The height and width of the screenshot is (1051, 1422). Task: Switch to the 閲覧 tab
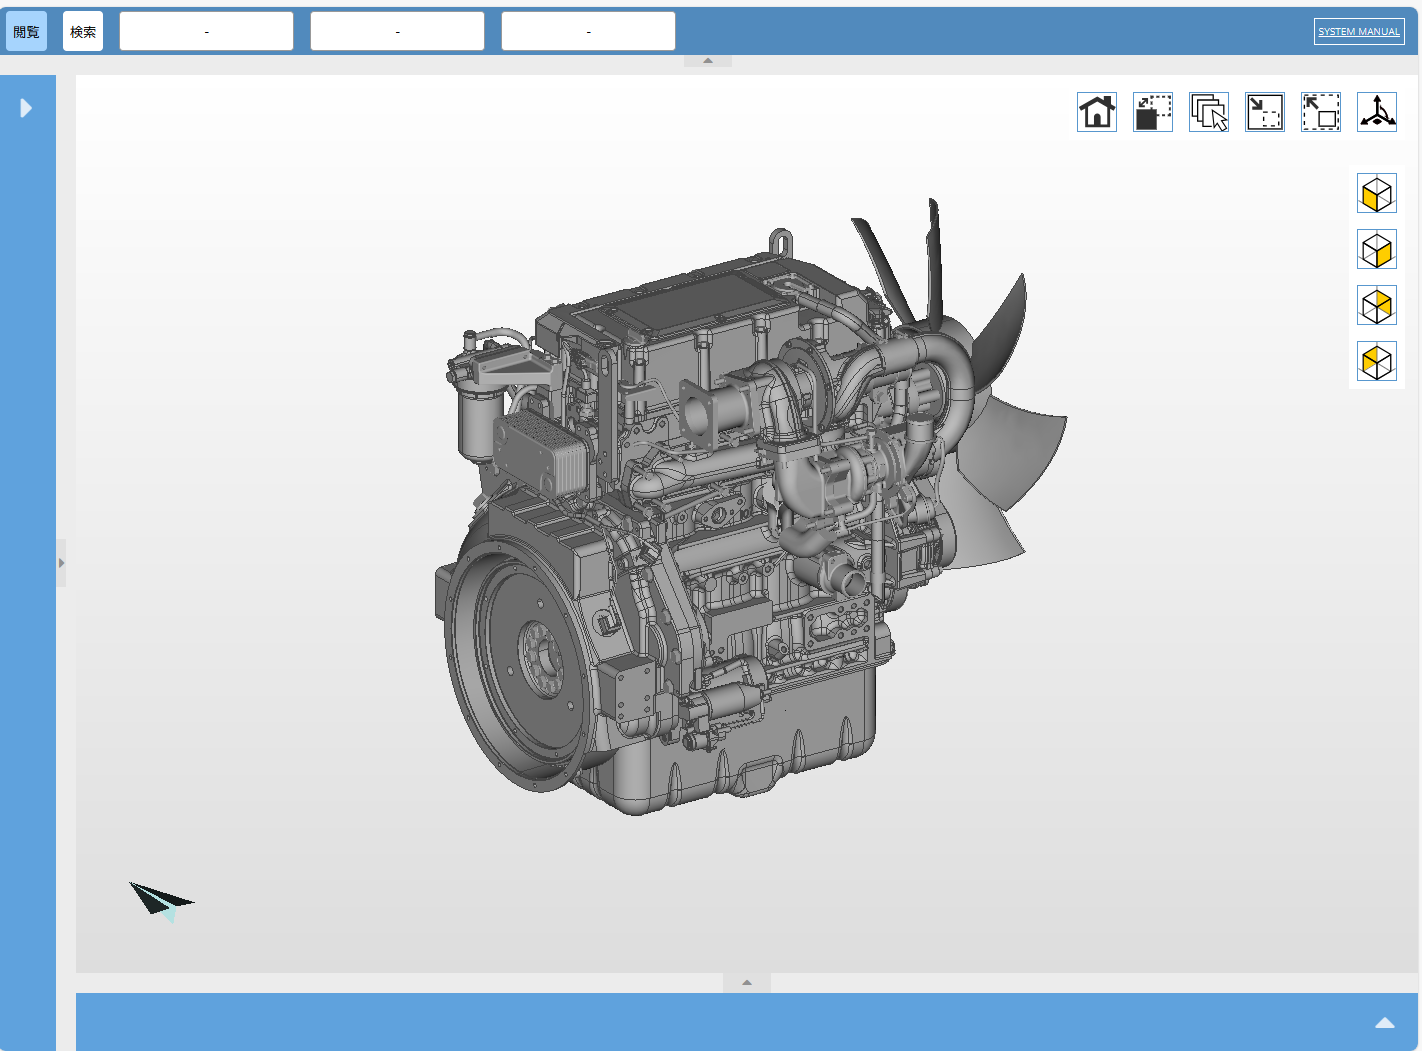click(x=26, y=30)
